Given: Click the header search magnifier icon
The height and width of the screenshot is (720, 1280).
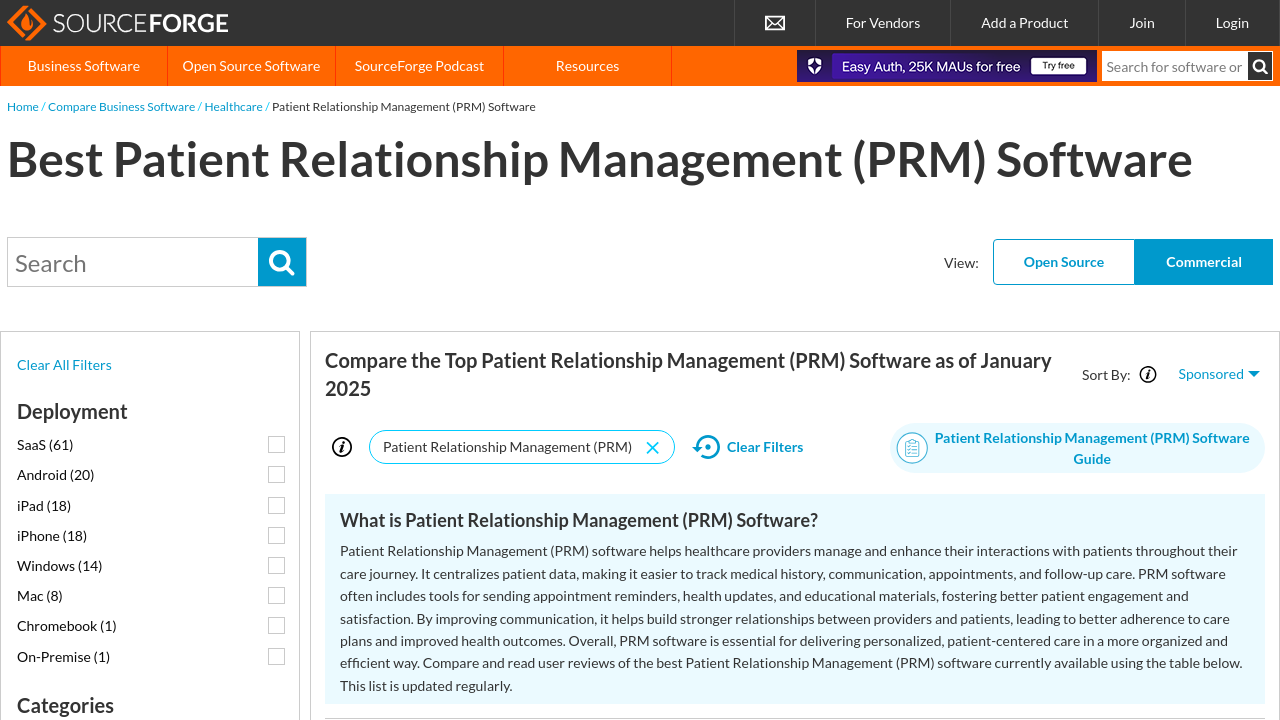Looking at the screenshot, I should click(x=1260, y=67).
